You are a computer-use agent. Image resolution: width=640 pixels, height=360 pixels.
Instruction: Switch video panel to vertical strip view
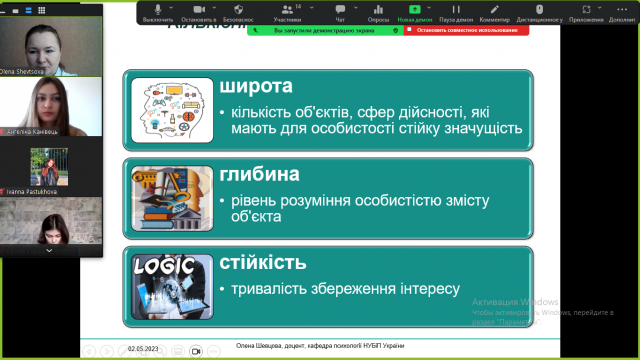click(x=29, y=11)
